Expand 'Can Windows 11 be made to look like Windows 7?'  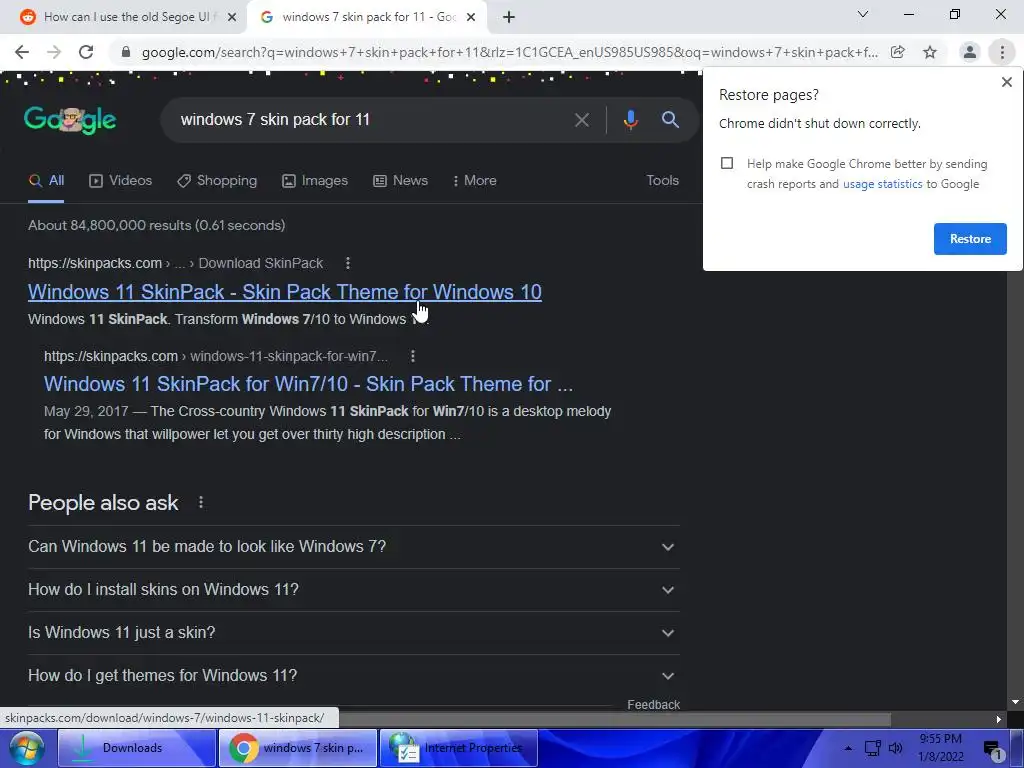(x=353, y=547)
